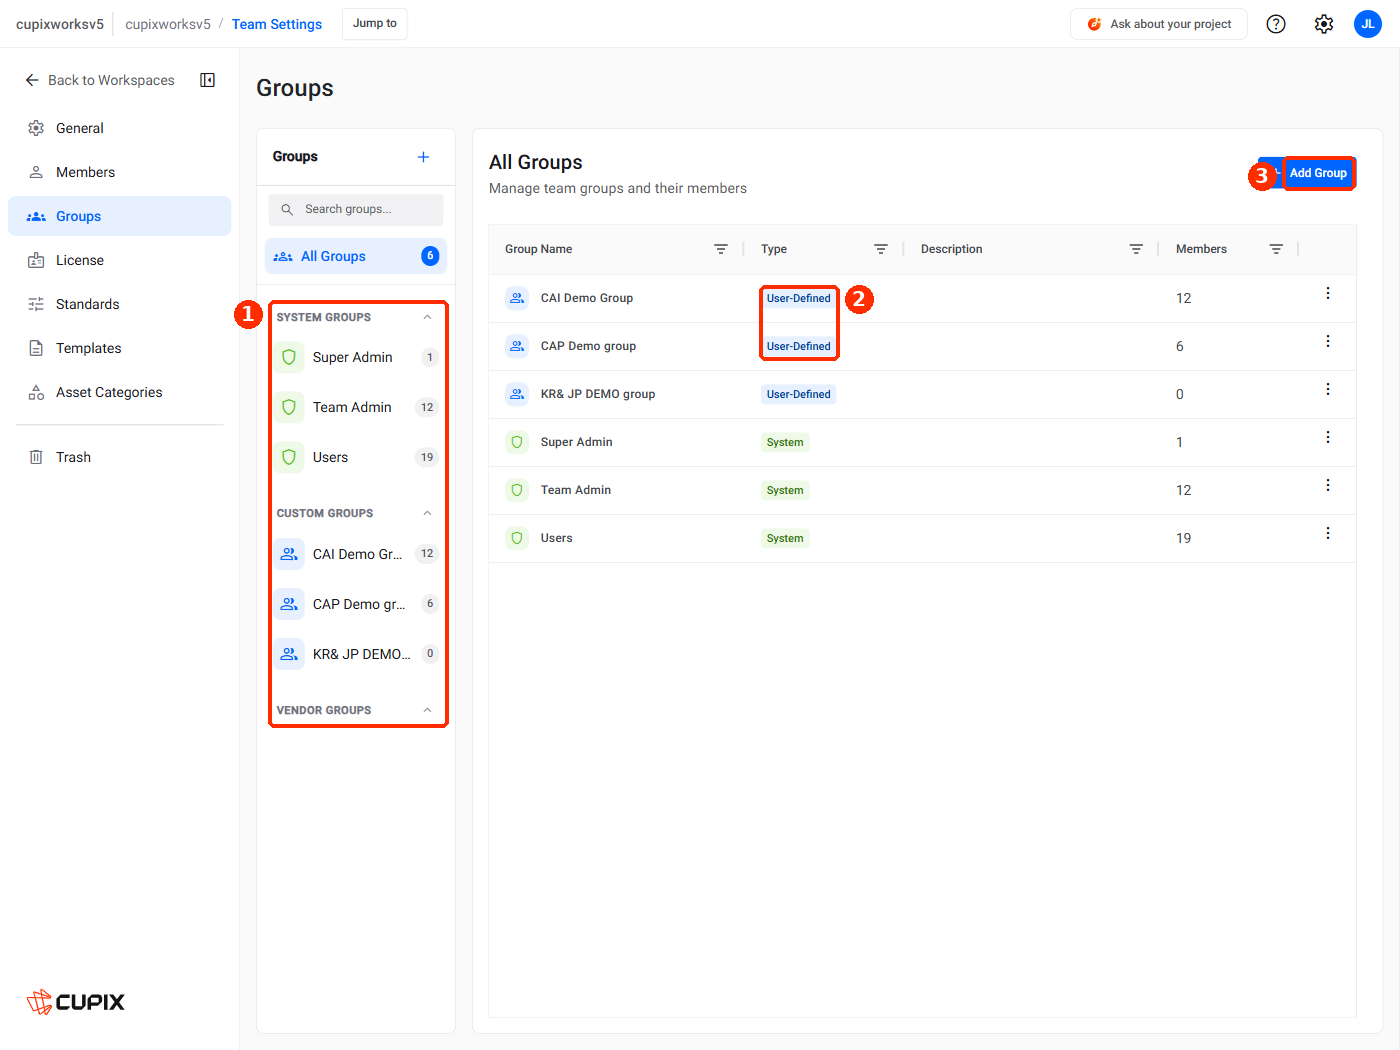1400x1050 pixels.
Task: Open the Jump to dropdown
Action: (x=375, y=24)
